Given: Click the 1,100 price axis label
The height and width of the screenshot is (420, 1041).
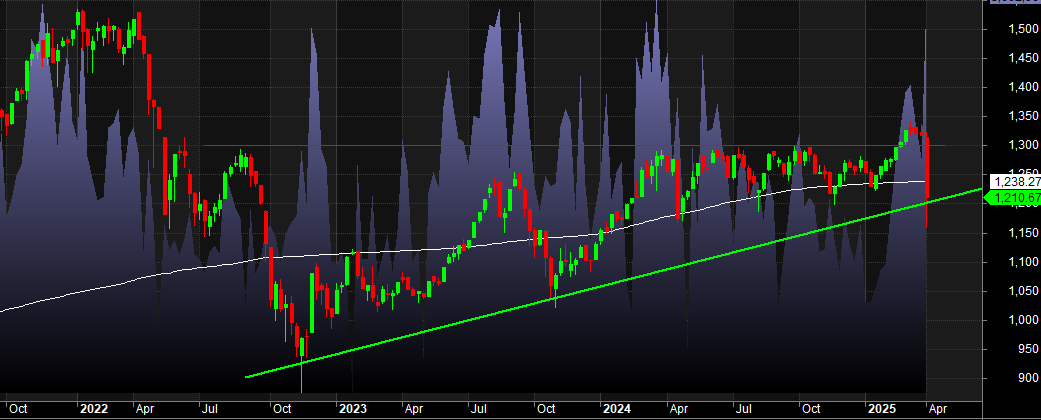Looking at the screenshot, I should pos(1013,262).
